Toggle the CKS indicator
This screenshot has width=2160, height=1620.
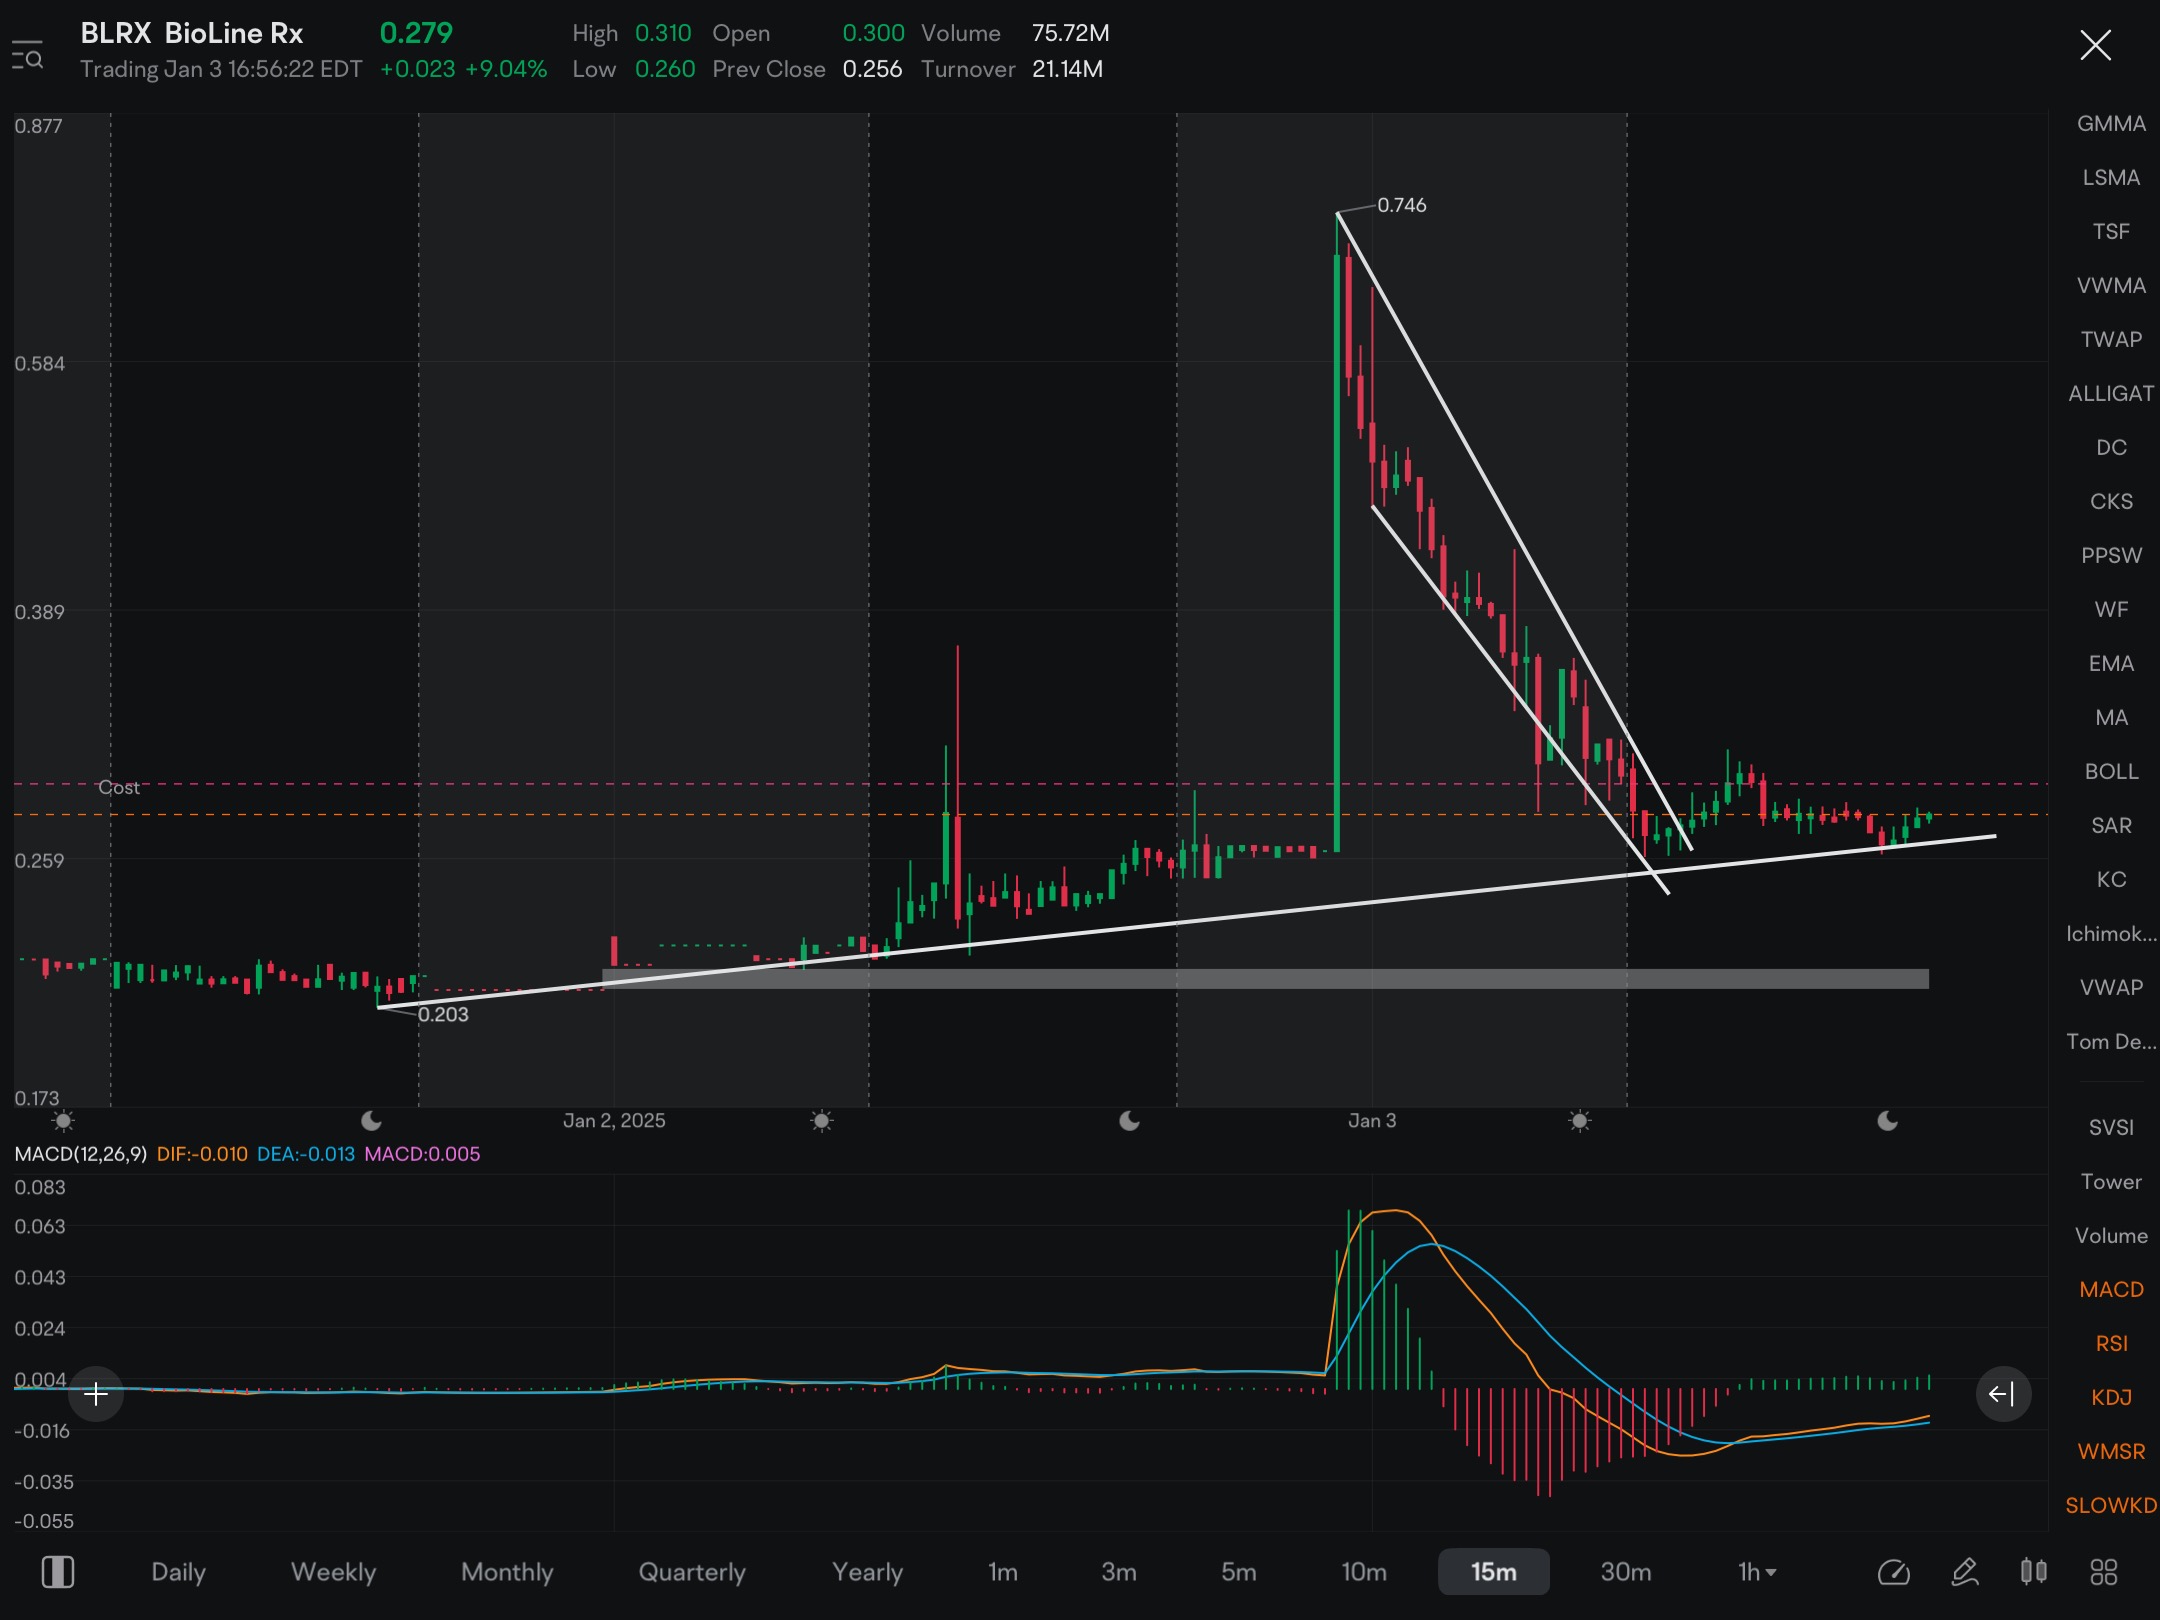(x=2111, y=502)
